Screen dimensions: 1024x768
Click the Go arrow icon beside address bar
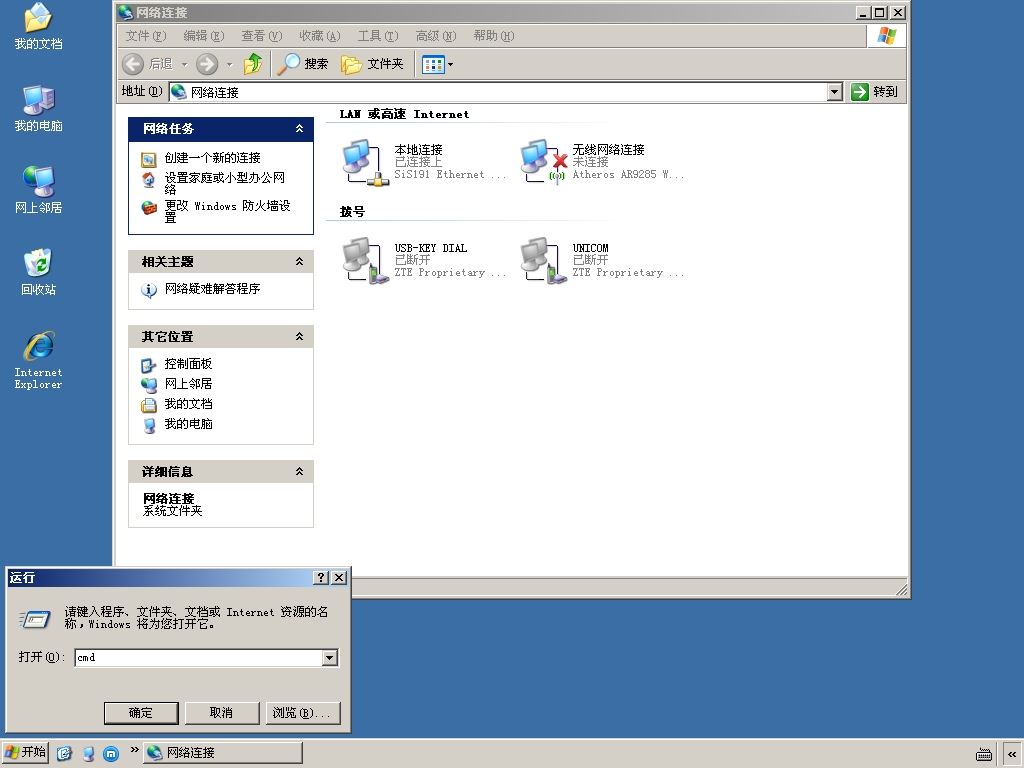859,91
